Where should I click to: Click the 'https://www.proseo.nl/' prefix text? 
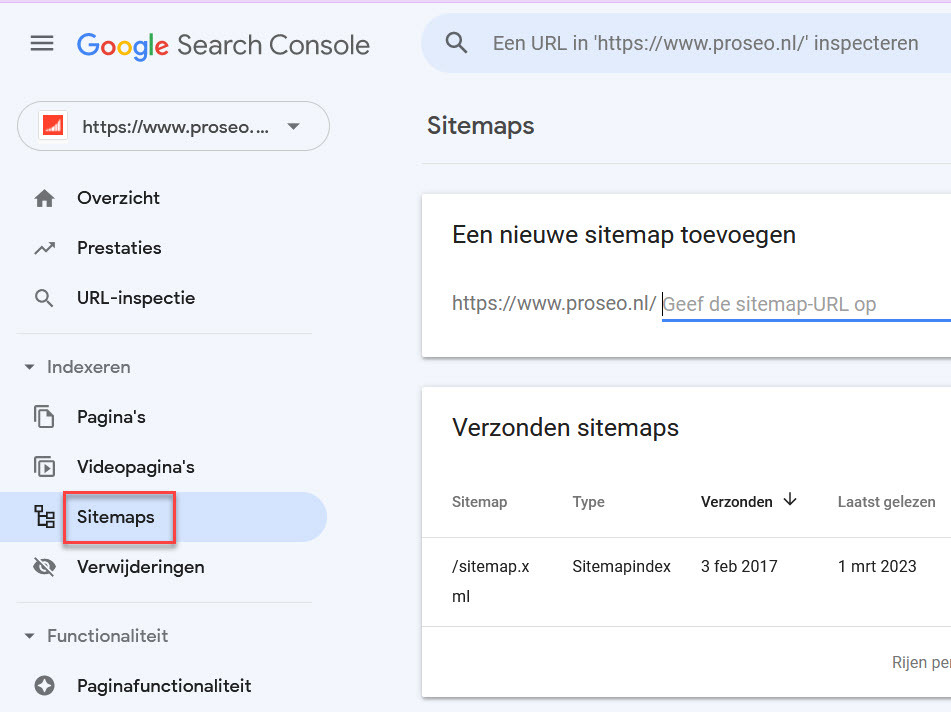554,303
